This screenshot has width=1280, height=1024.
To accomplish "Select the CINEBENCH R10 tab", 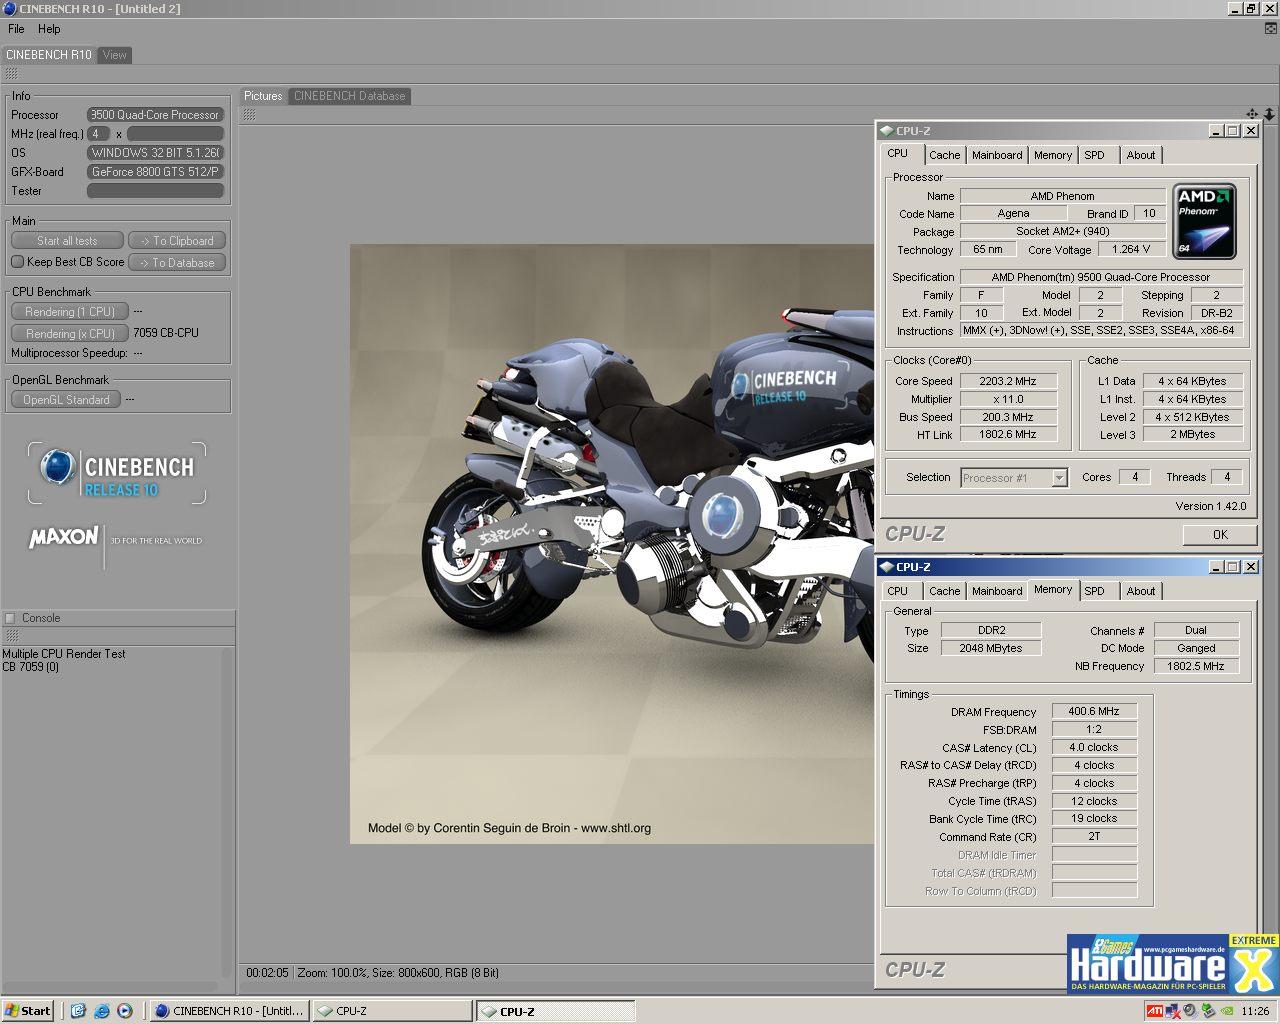I will click(49, 55).
